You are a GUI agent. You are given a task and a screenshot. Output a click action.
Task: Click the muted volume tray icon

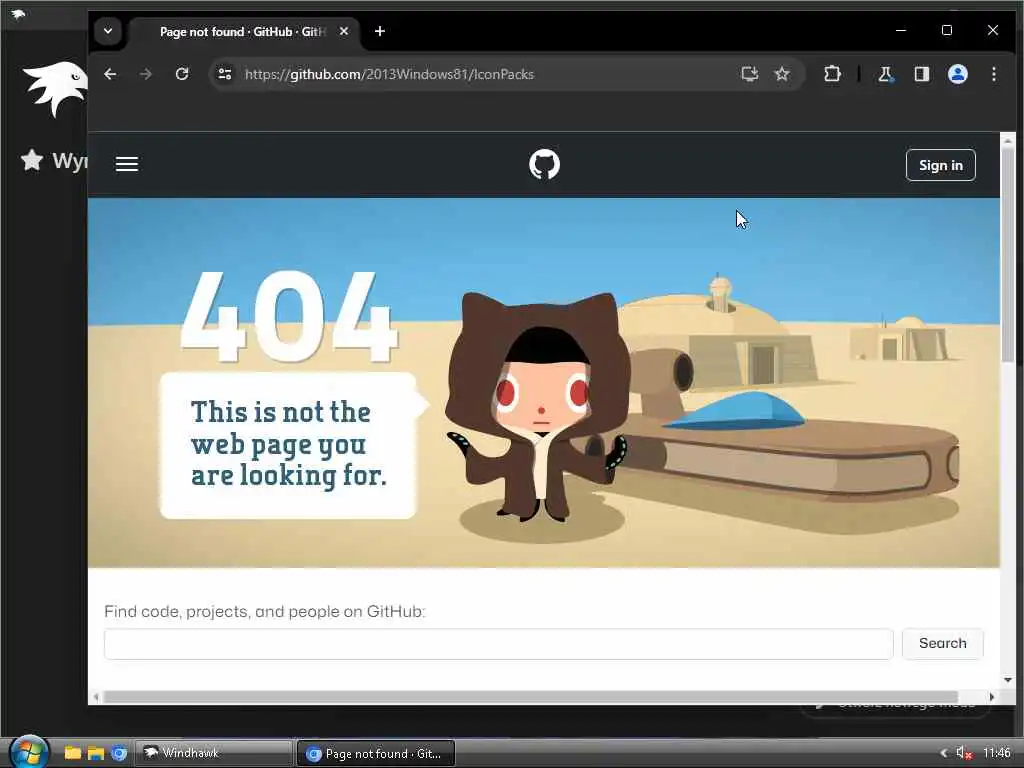[964, 753]
